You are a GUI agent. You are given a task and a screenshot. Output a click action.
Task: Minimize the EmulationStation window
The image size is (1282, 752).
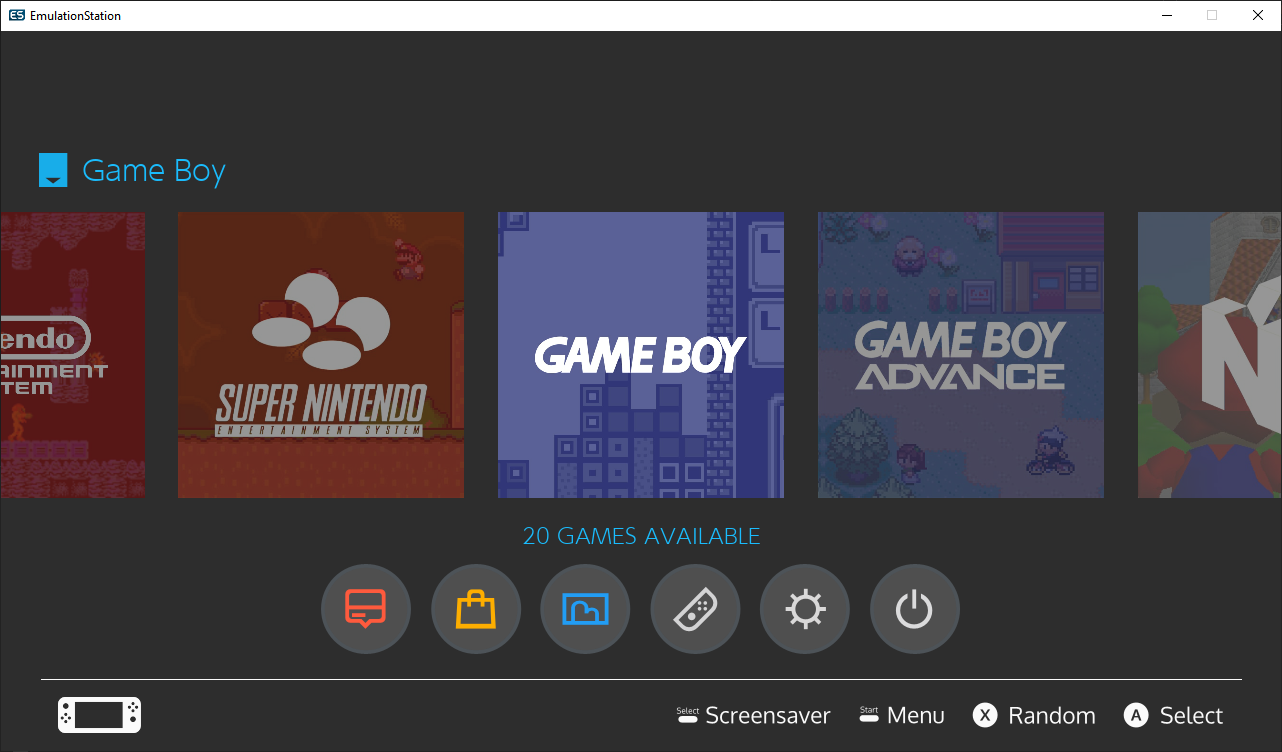1166,15
